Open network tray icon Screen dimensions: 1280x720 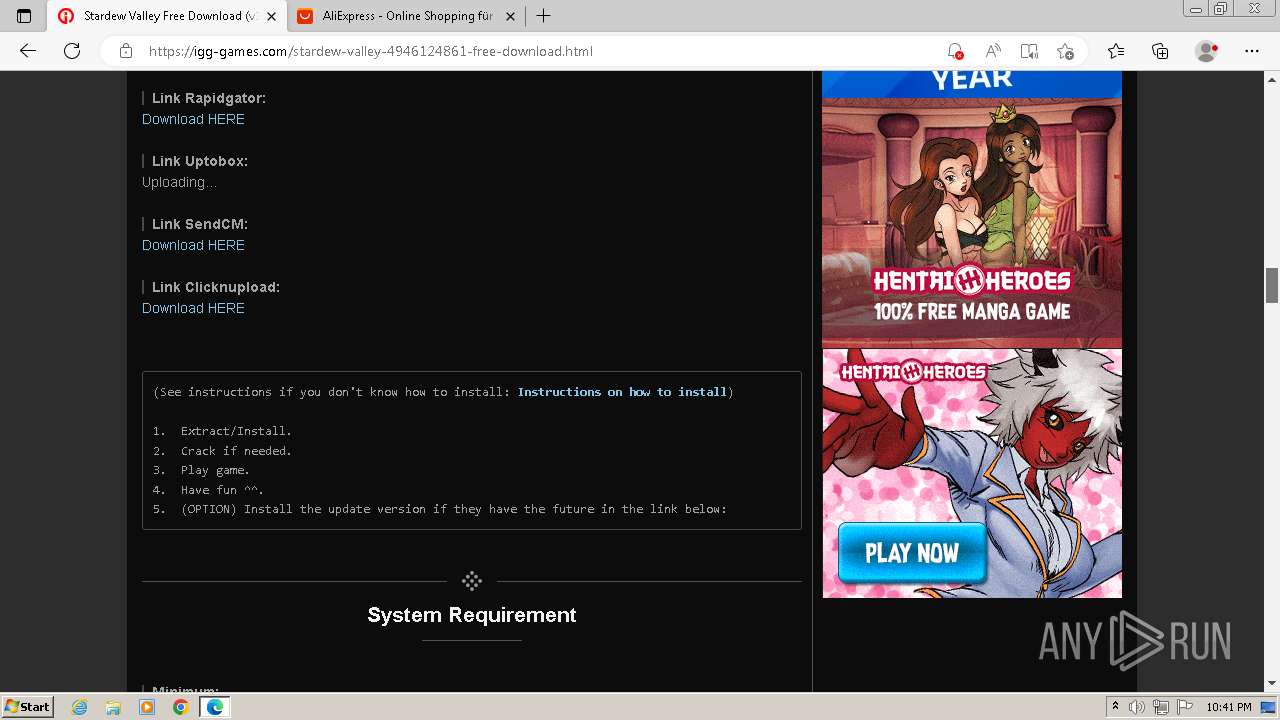point(1161,707)
